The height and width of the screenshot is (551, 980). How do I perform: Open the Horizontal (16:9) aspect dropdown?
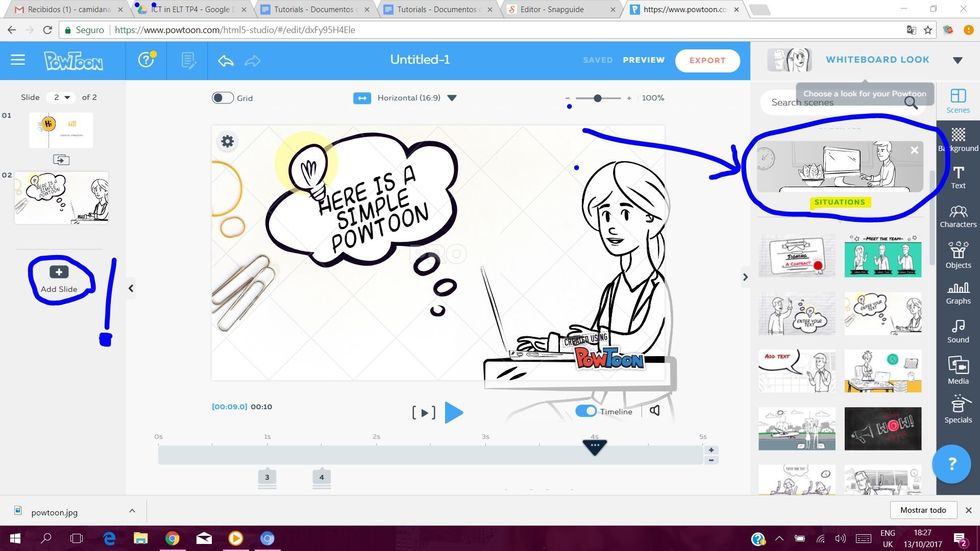(414, 98)
